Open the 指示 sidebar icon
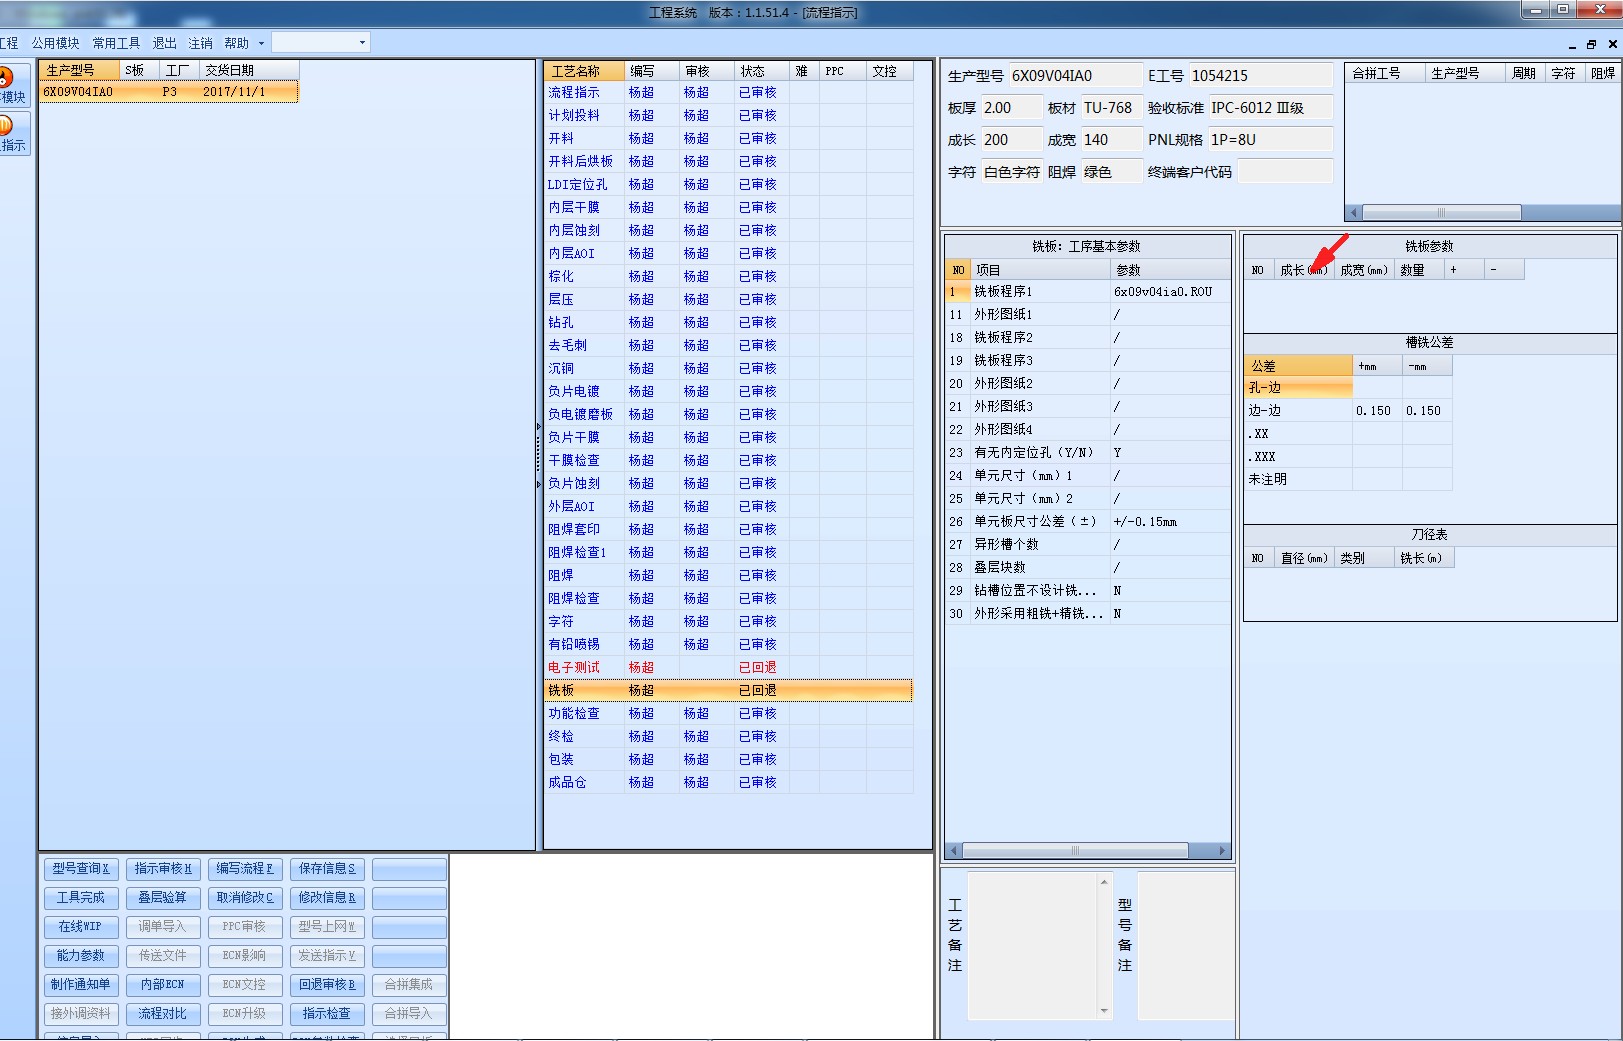1623x1041 pixels. pos(13,133)
